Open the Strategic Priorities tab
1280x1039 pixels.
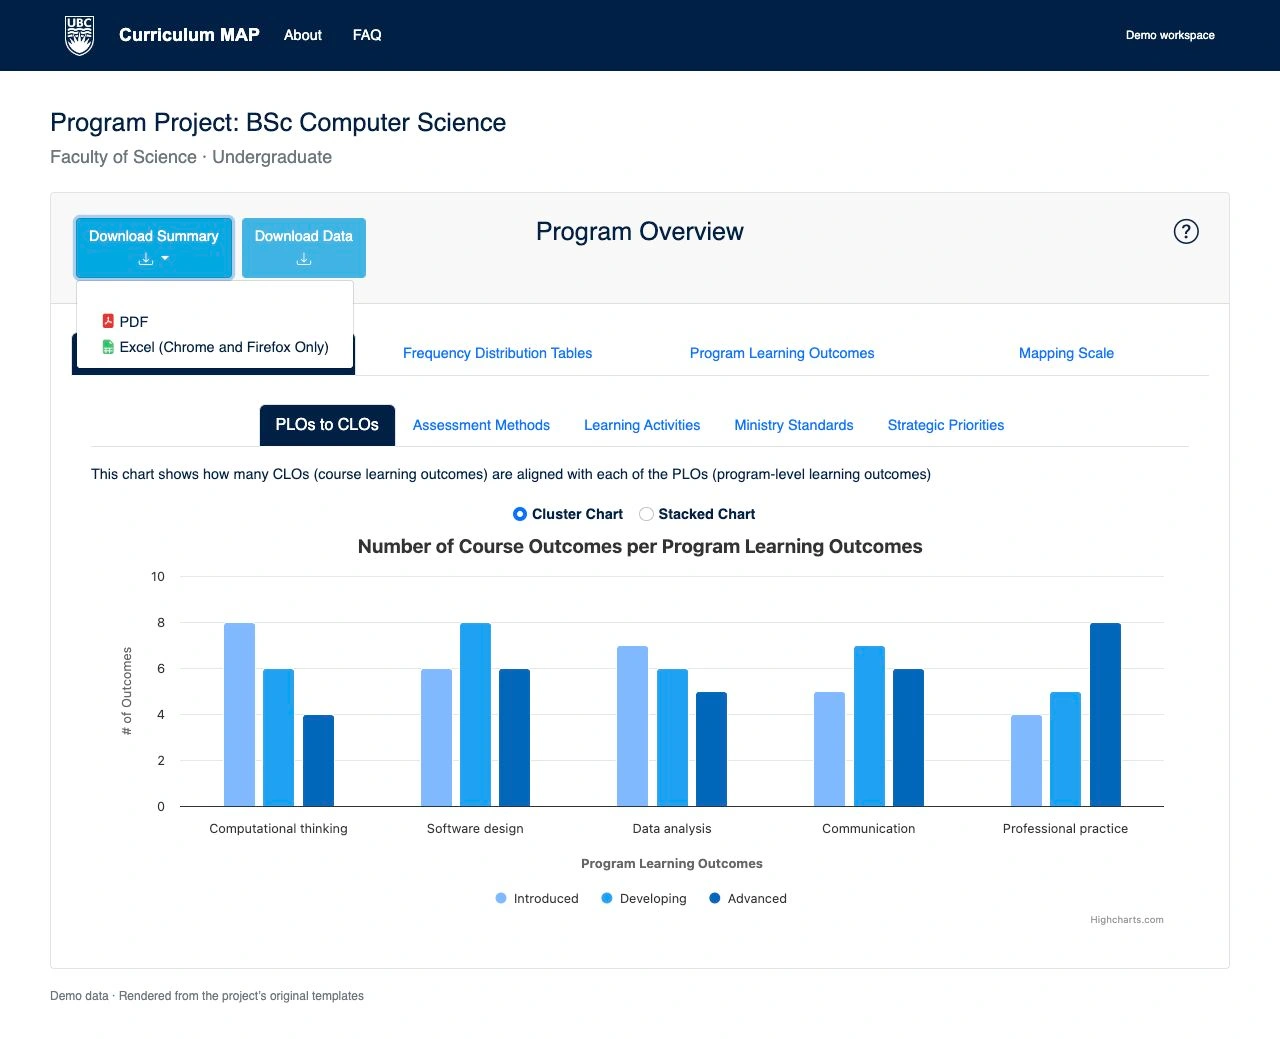946,425
